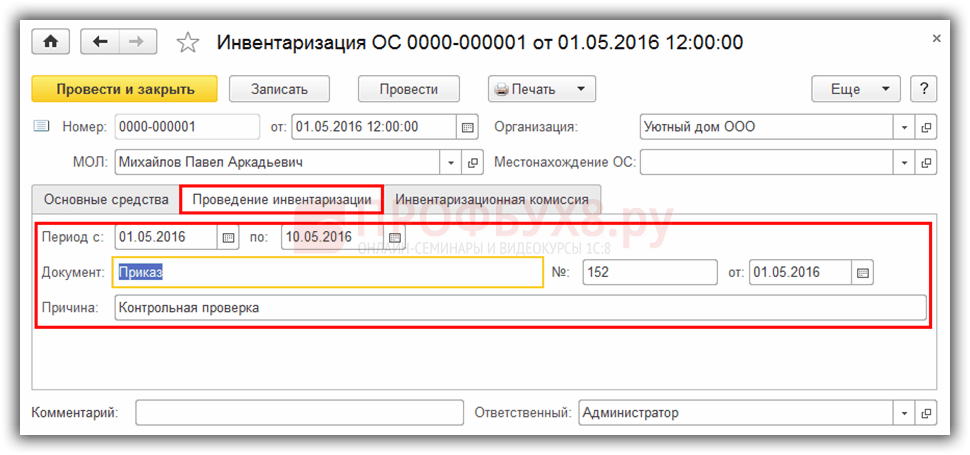Viewport: 970px width, 455px height.
Task: Add document to favorites star
Action: (x=188, y=42)
